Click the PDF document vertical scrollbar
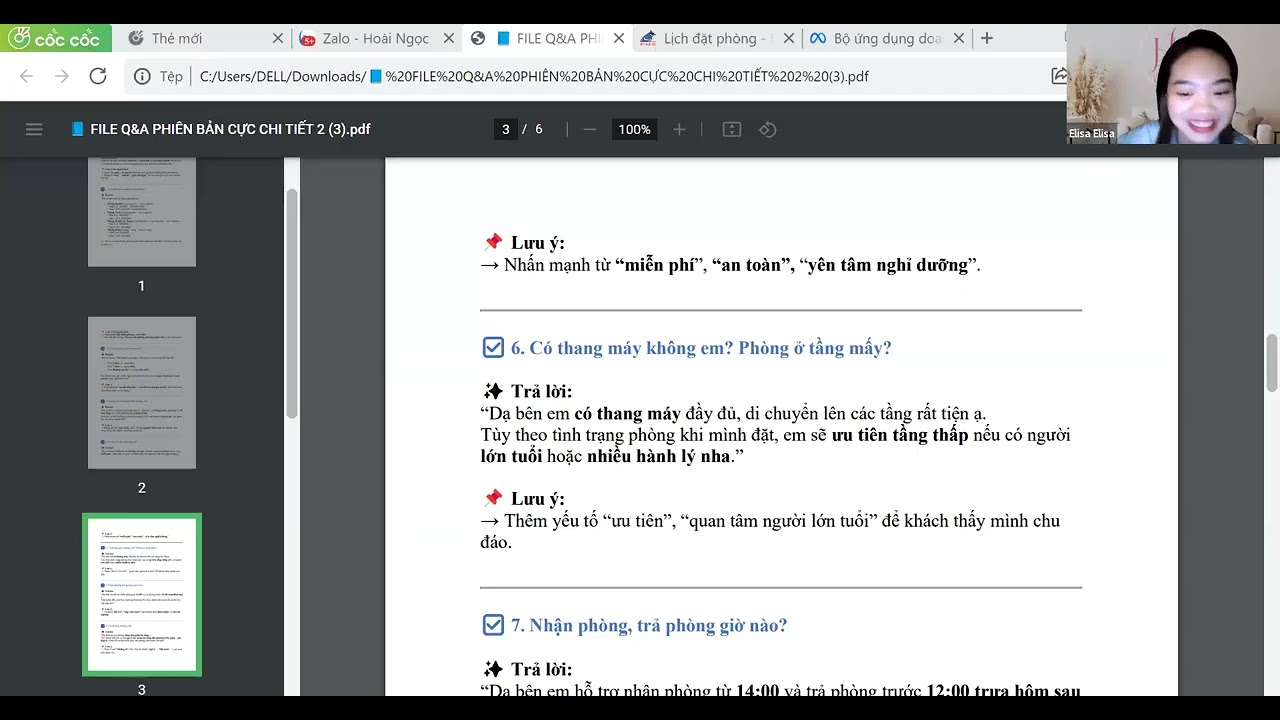 coord(1272,364)
